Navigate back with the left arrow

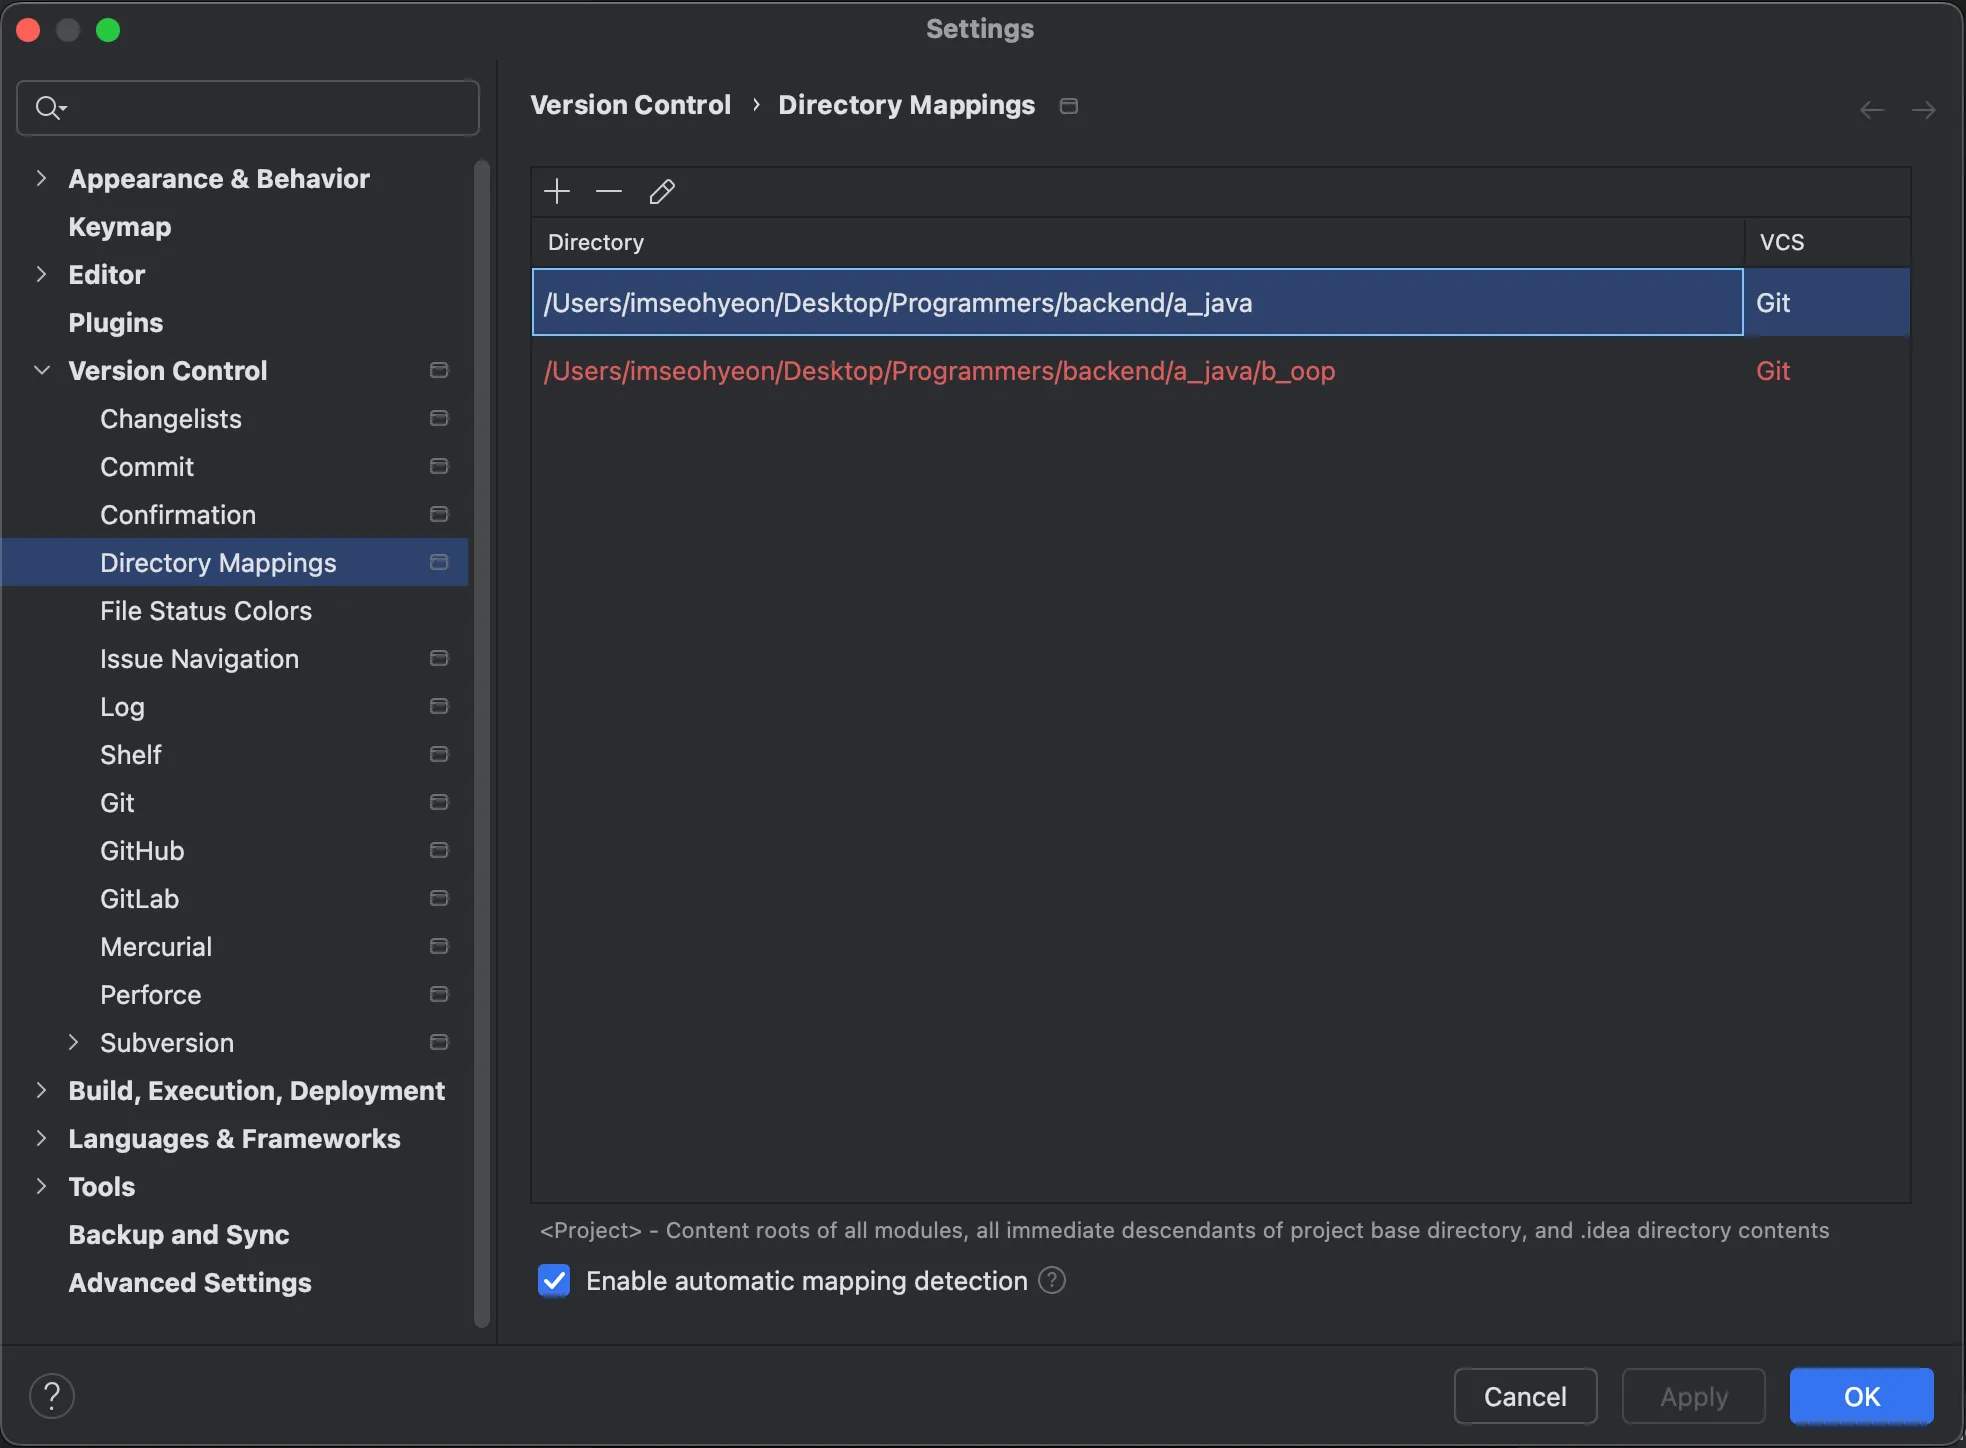click(1872, 110)
